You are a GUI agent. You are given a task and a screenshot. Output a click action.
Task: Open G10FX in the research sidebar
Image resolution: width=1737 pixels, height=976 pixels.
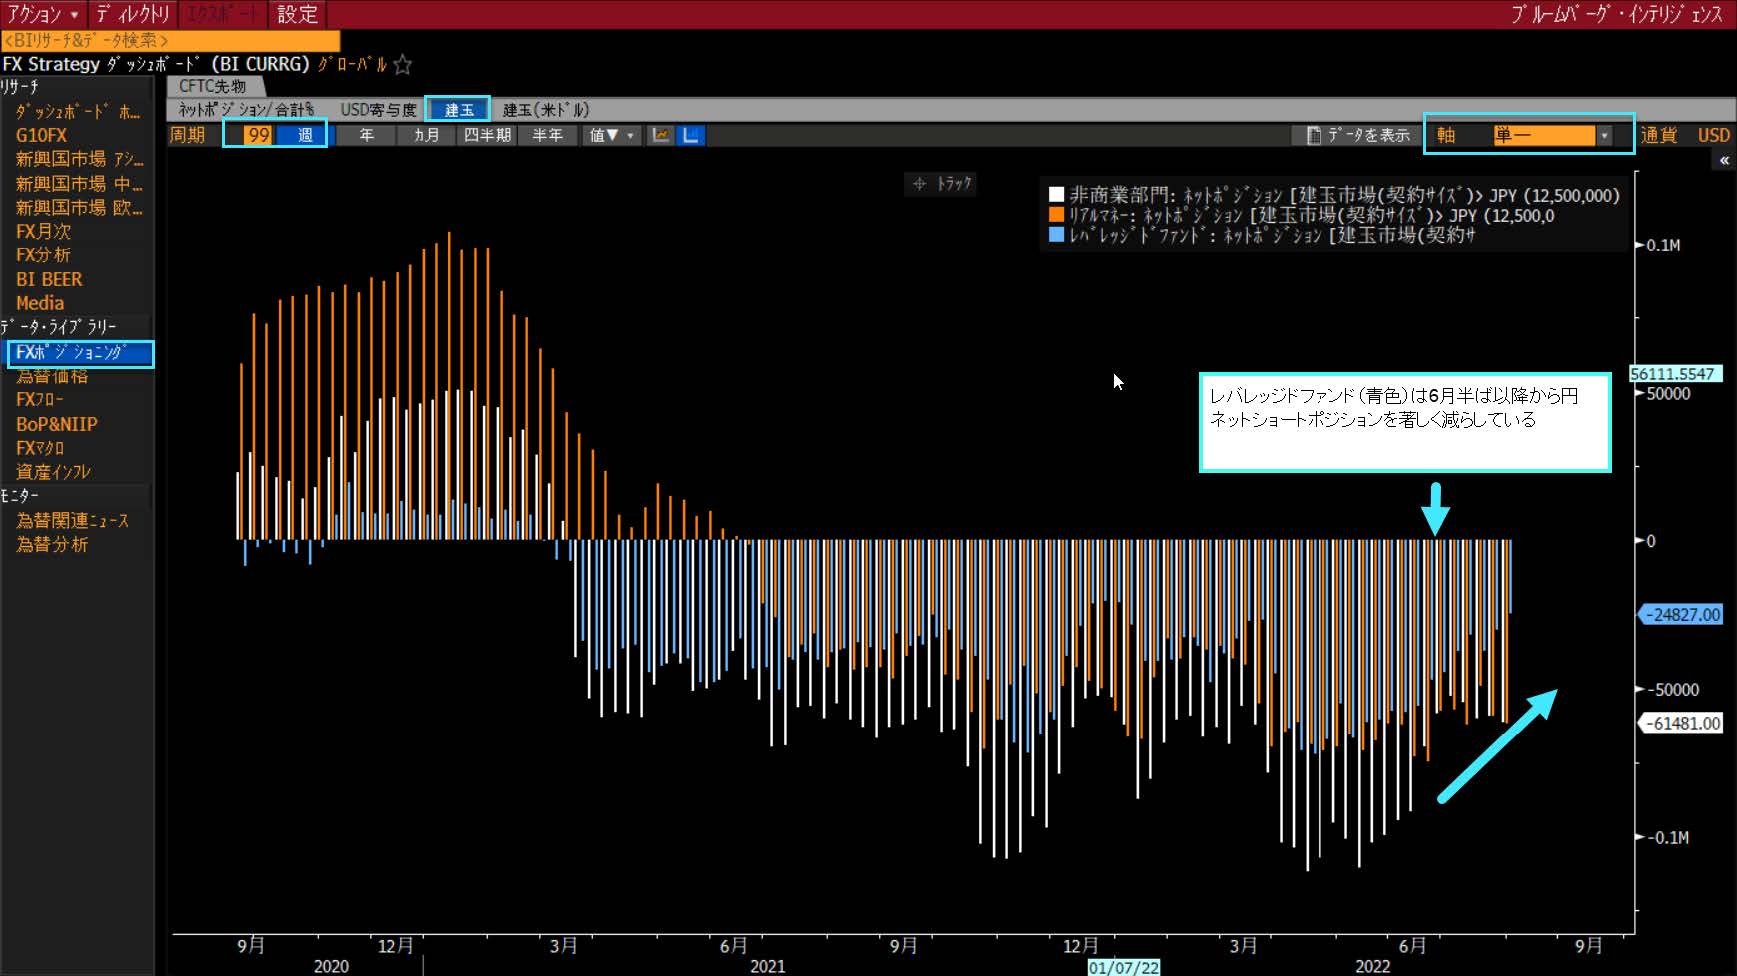41,135
